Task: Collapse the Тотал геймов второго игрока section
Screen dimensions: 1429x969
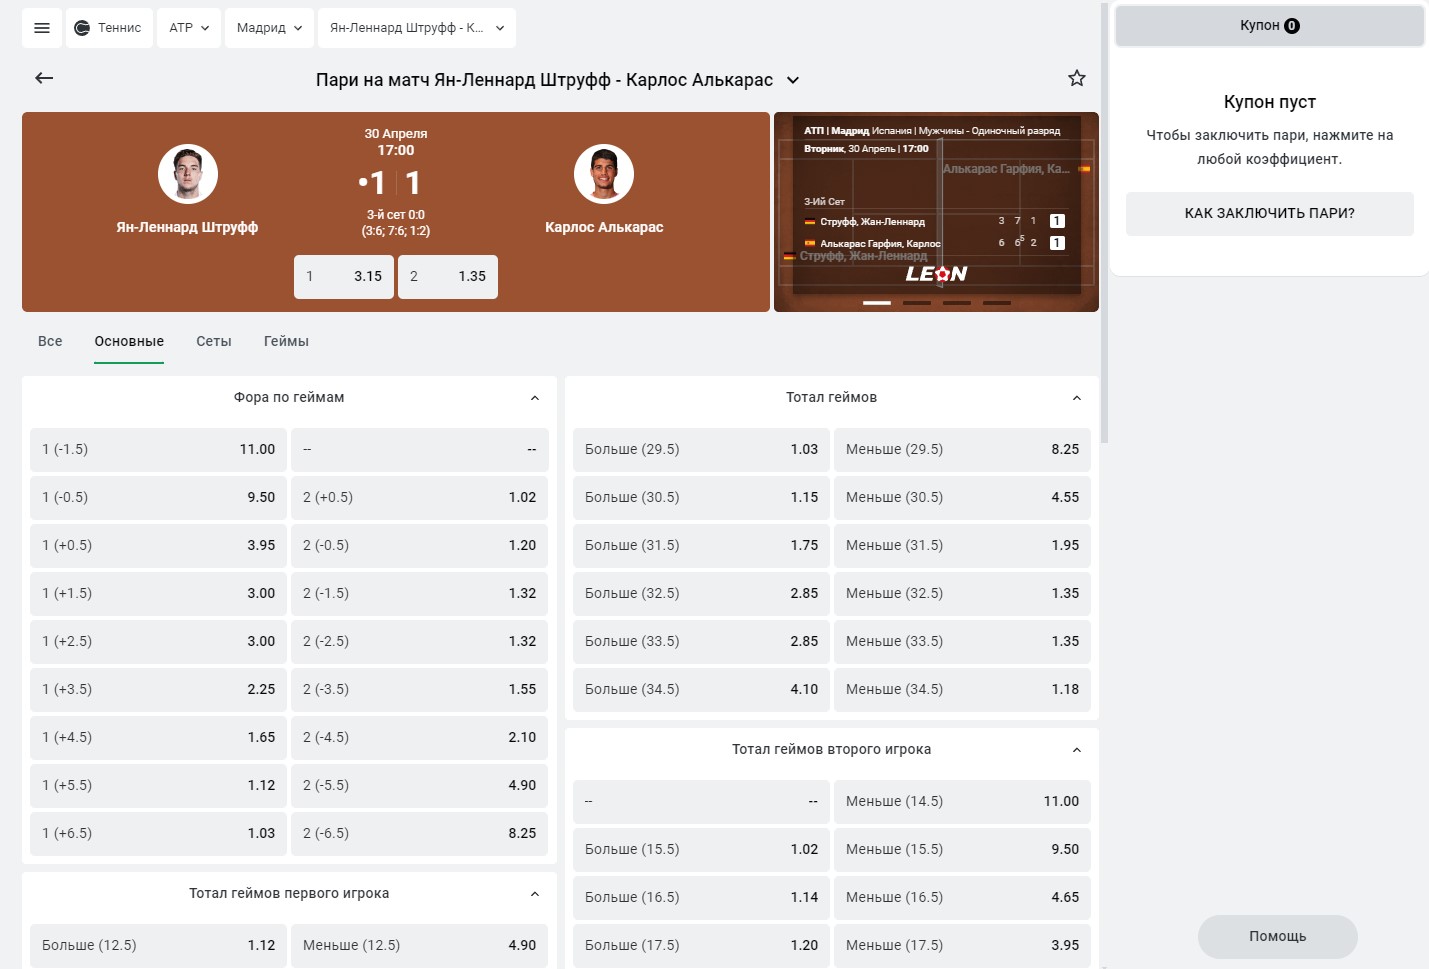Action: click(1077, 750)
